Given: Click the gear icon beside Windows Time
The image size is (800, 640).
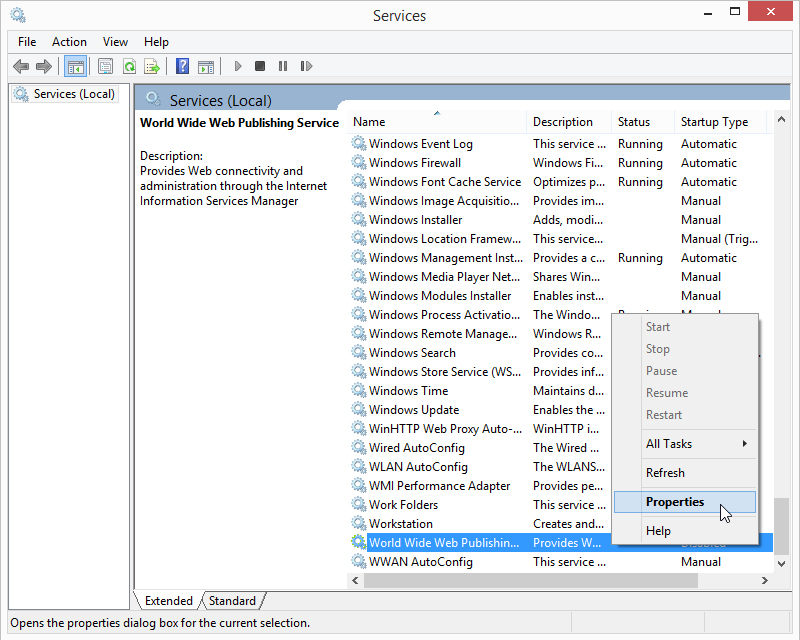Looking at the screenshot, I should [x=359, y=390].
